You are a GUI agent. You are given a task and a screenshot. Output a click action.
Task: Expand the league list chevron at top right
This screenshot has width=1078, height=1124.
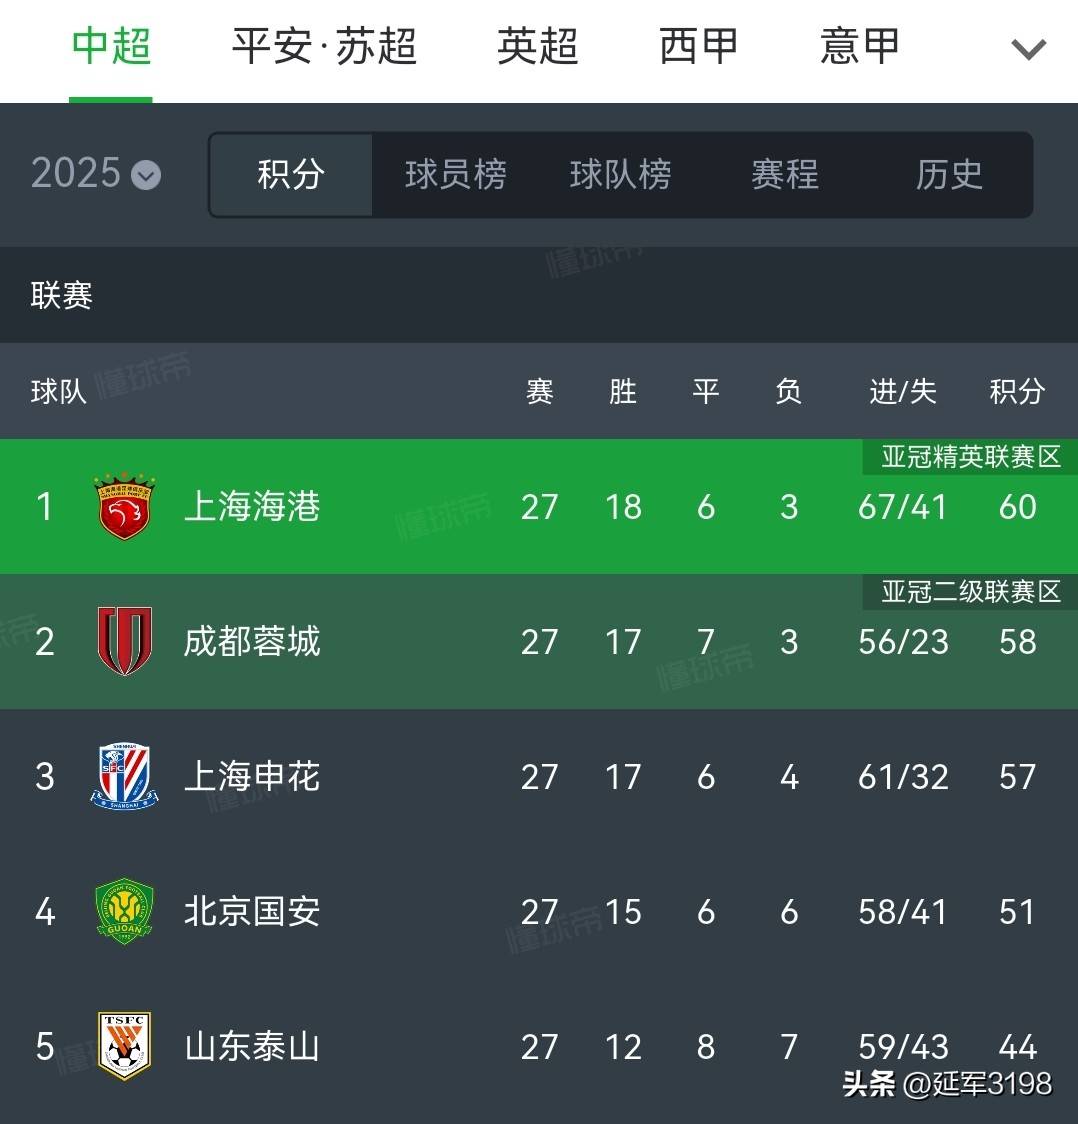(1028, 48)
